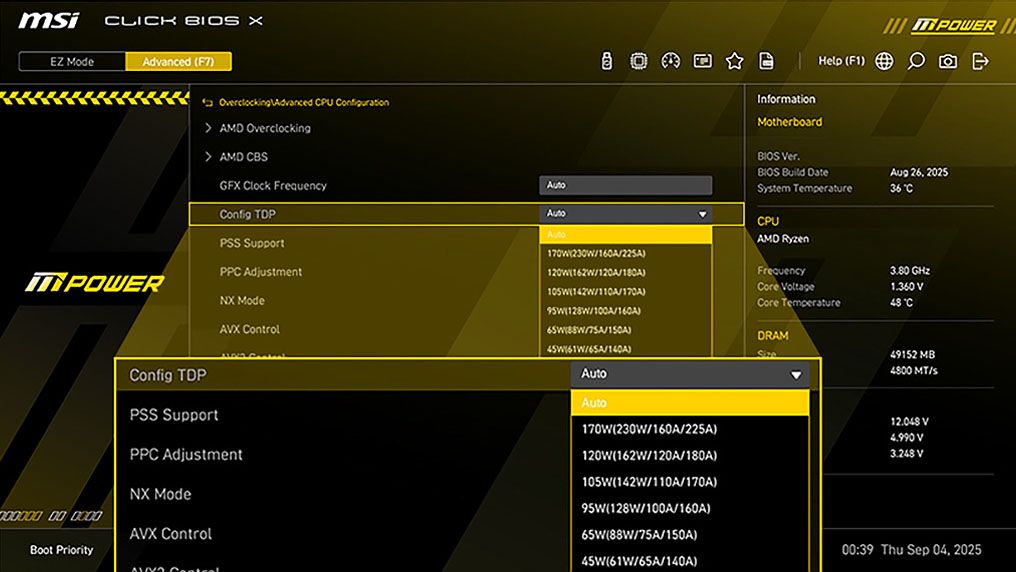Screen dimensions: 1016x572
Task: Open the hardware monitor gauge icon
Action: [x=670, y=61]
